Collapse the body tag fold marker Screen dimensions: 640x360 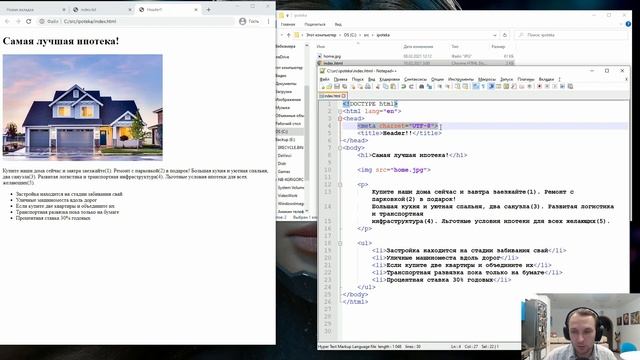coord(340,148)
